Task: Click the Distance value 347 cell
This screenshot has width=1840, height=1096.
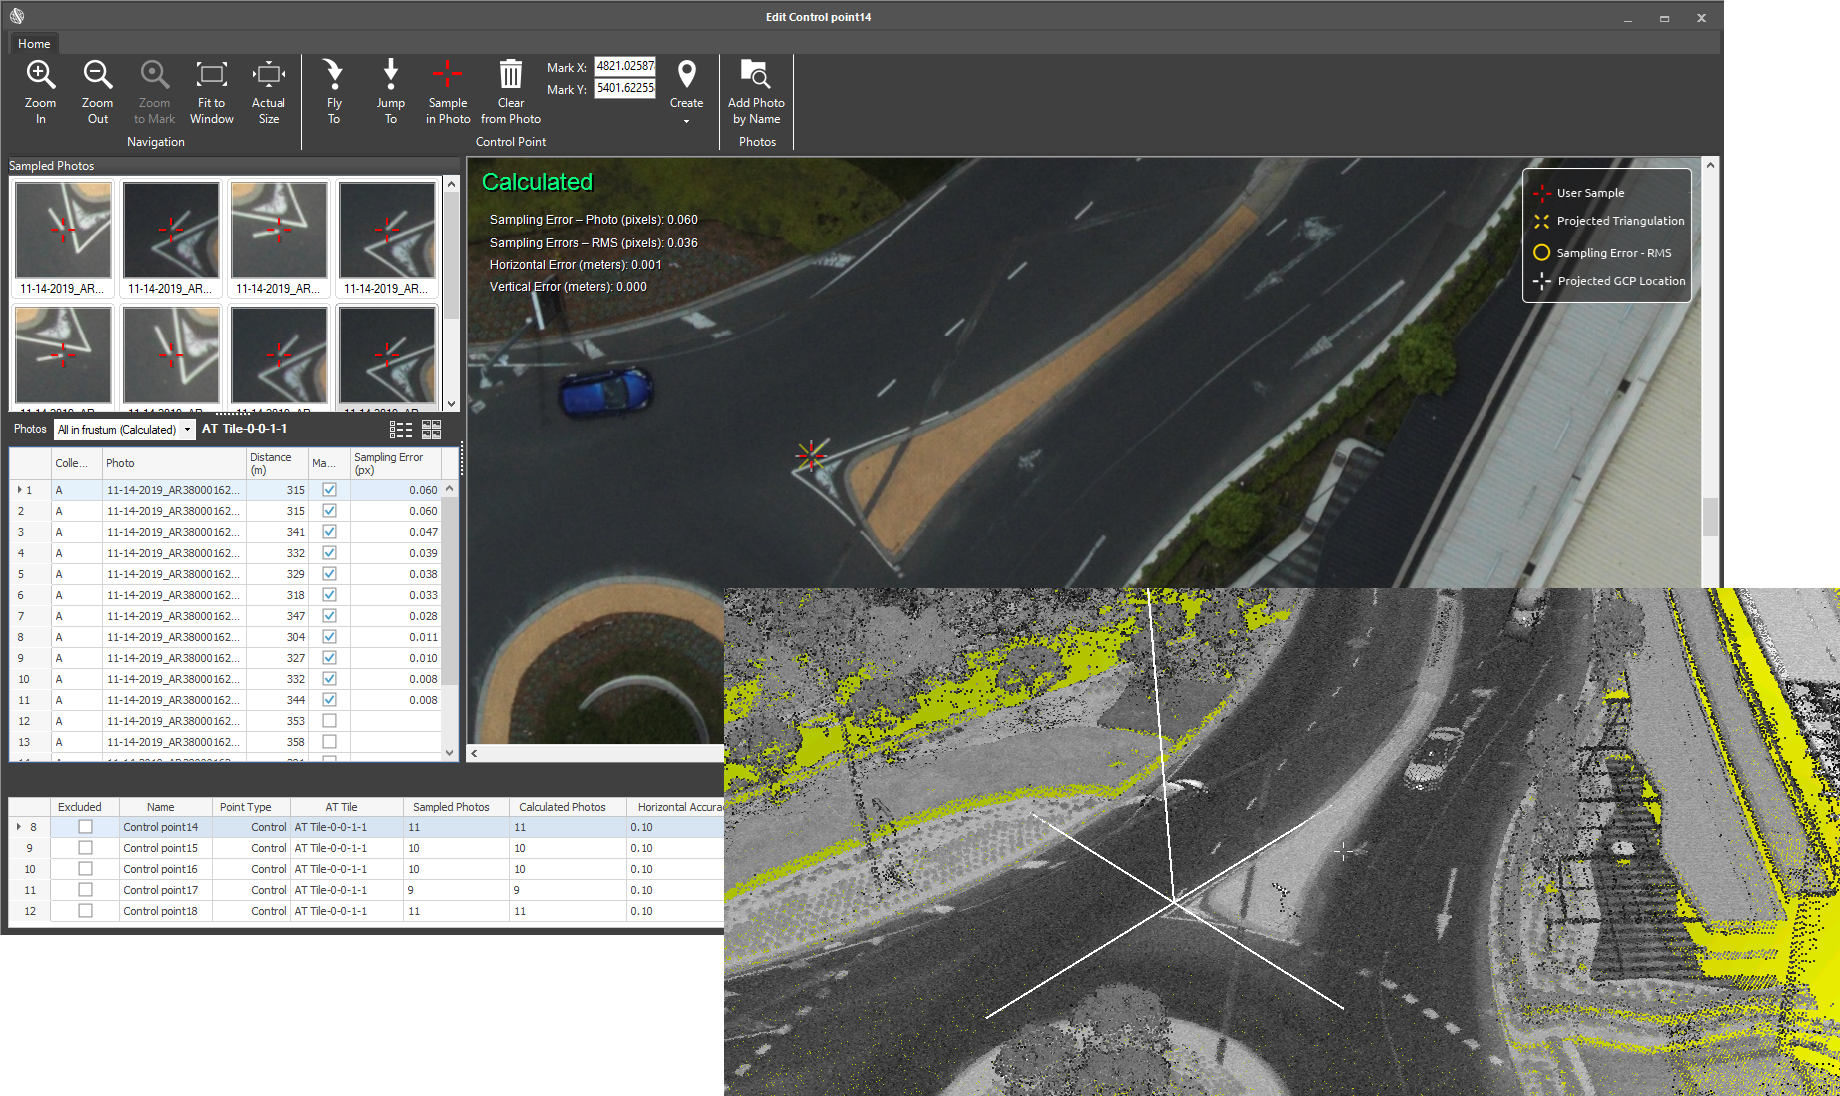Action: (277, 616)
